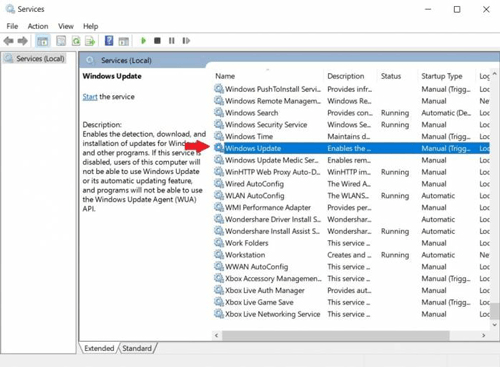Click the Back arrow toolbar icon
The image size is (500, 367).
(x=8, y=41)
